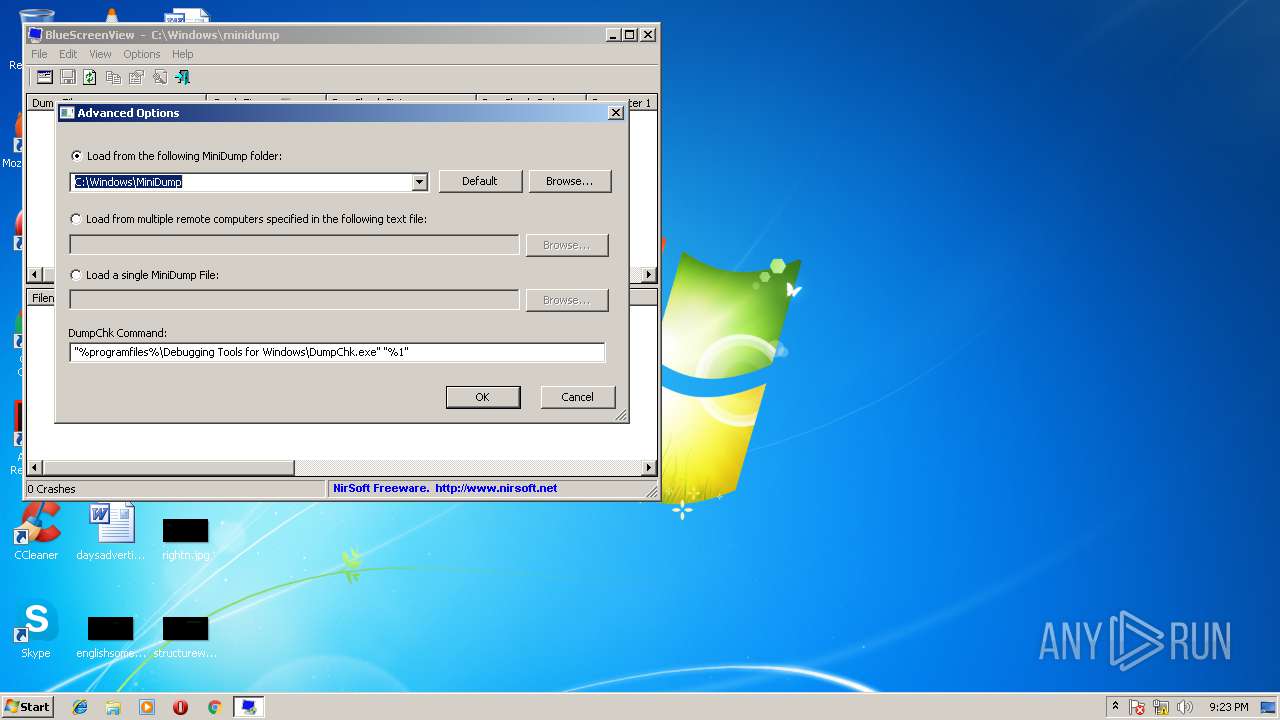Image resolution: width=1280 pixels, height=720 pixels.
Task: Open the View menu
Action: [x=100, y=54]
